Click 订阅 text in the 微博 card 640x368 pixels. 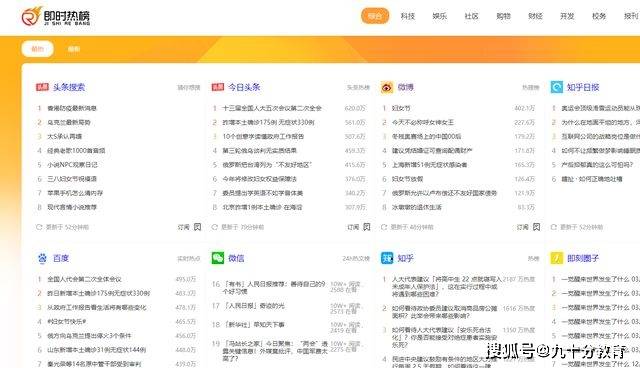[x=523, y=227]
